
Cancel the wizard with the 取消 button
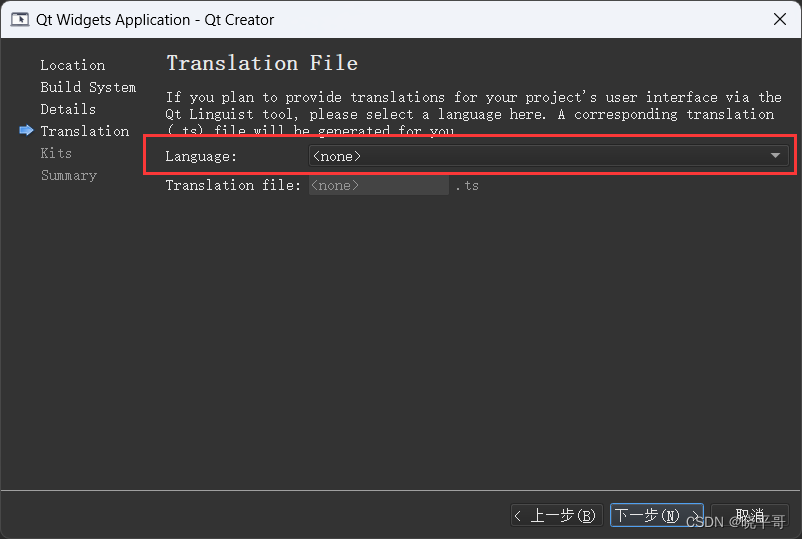point(750,515)
